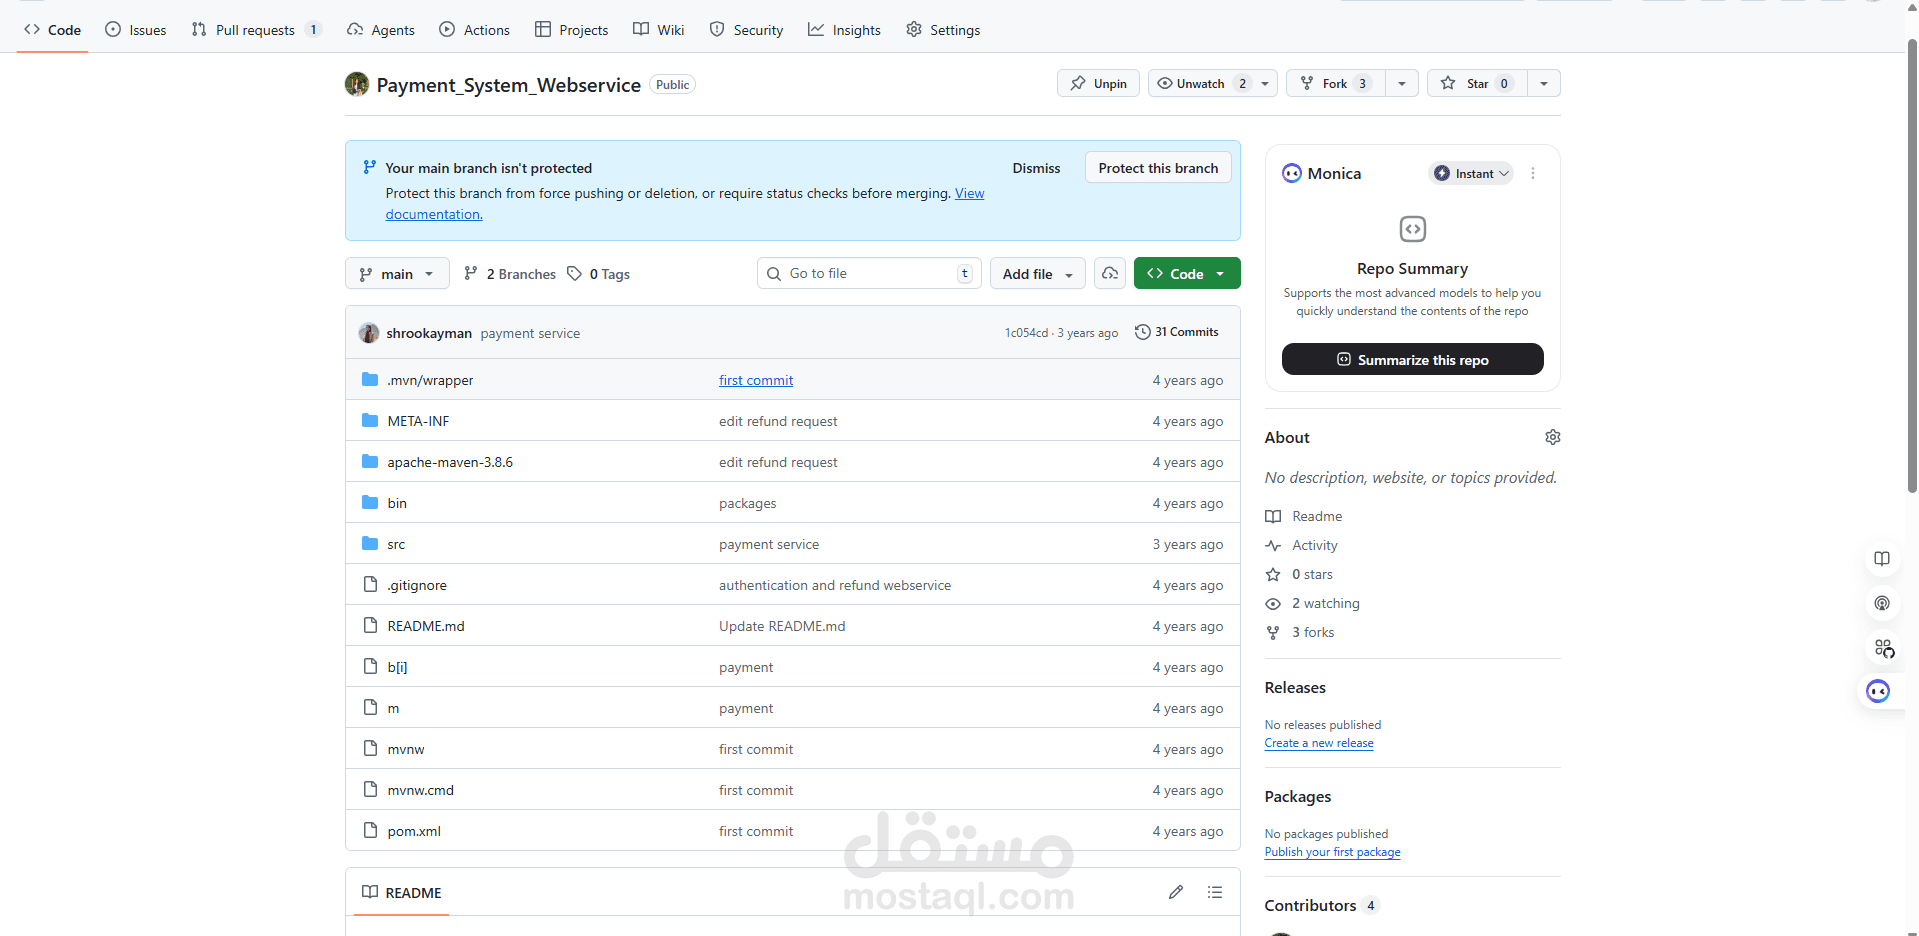Screen dimensions: 1919x936
Task: Open the main branch selector
Action: coord(397,274)
